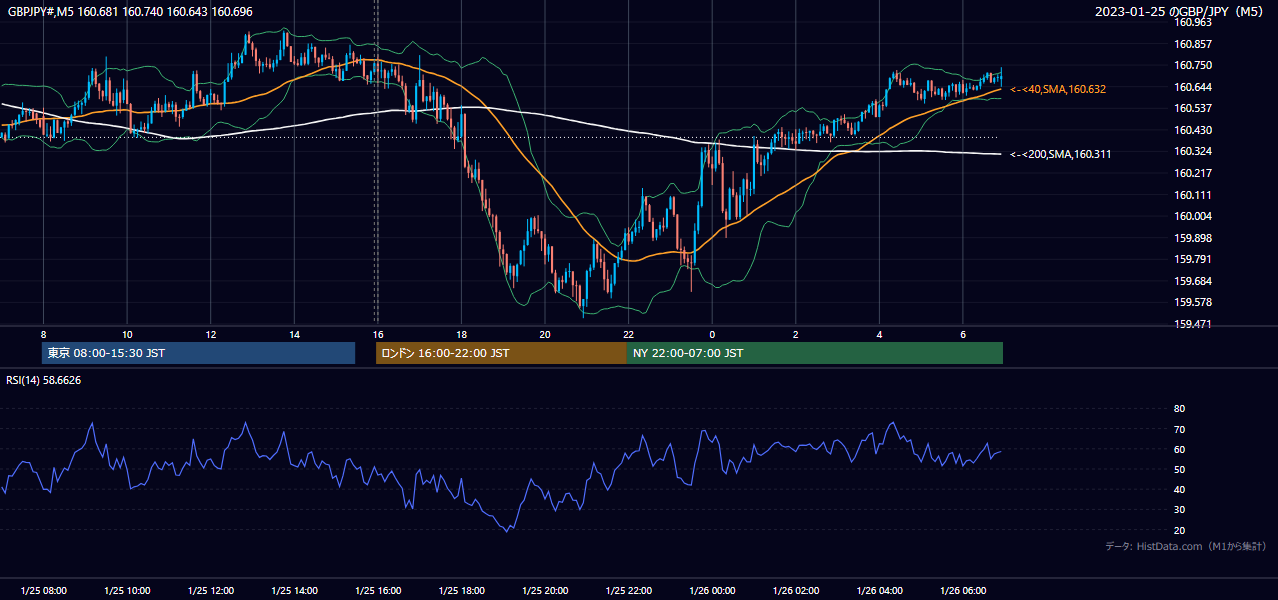1278x600 pixels.
Task: Click the 1/25 20:00 time axis label
Action: pyautogui.click(x=544, y=591)
